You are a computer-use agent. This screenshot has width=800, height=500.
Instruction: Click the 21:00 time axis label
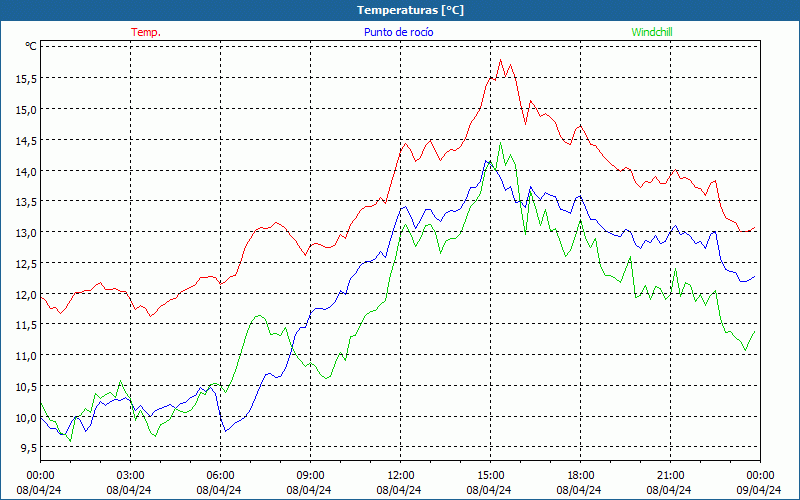(670, 476)
